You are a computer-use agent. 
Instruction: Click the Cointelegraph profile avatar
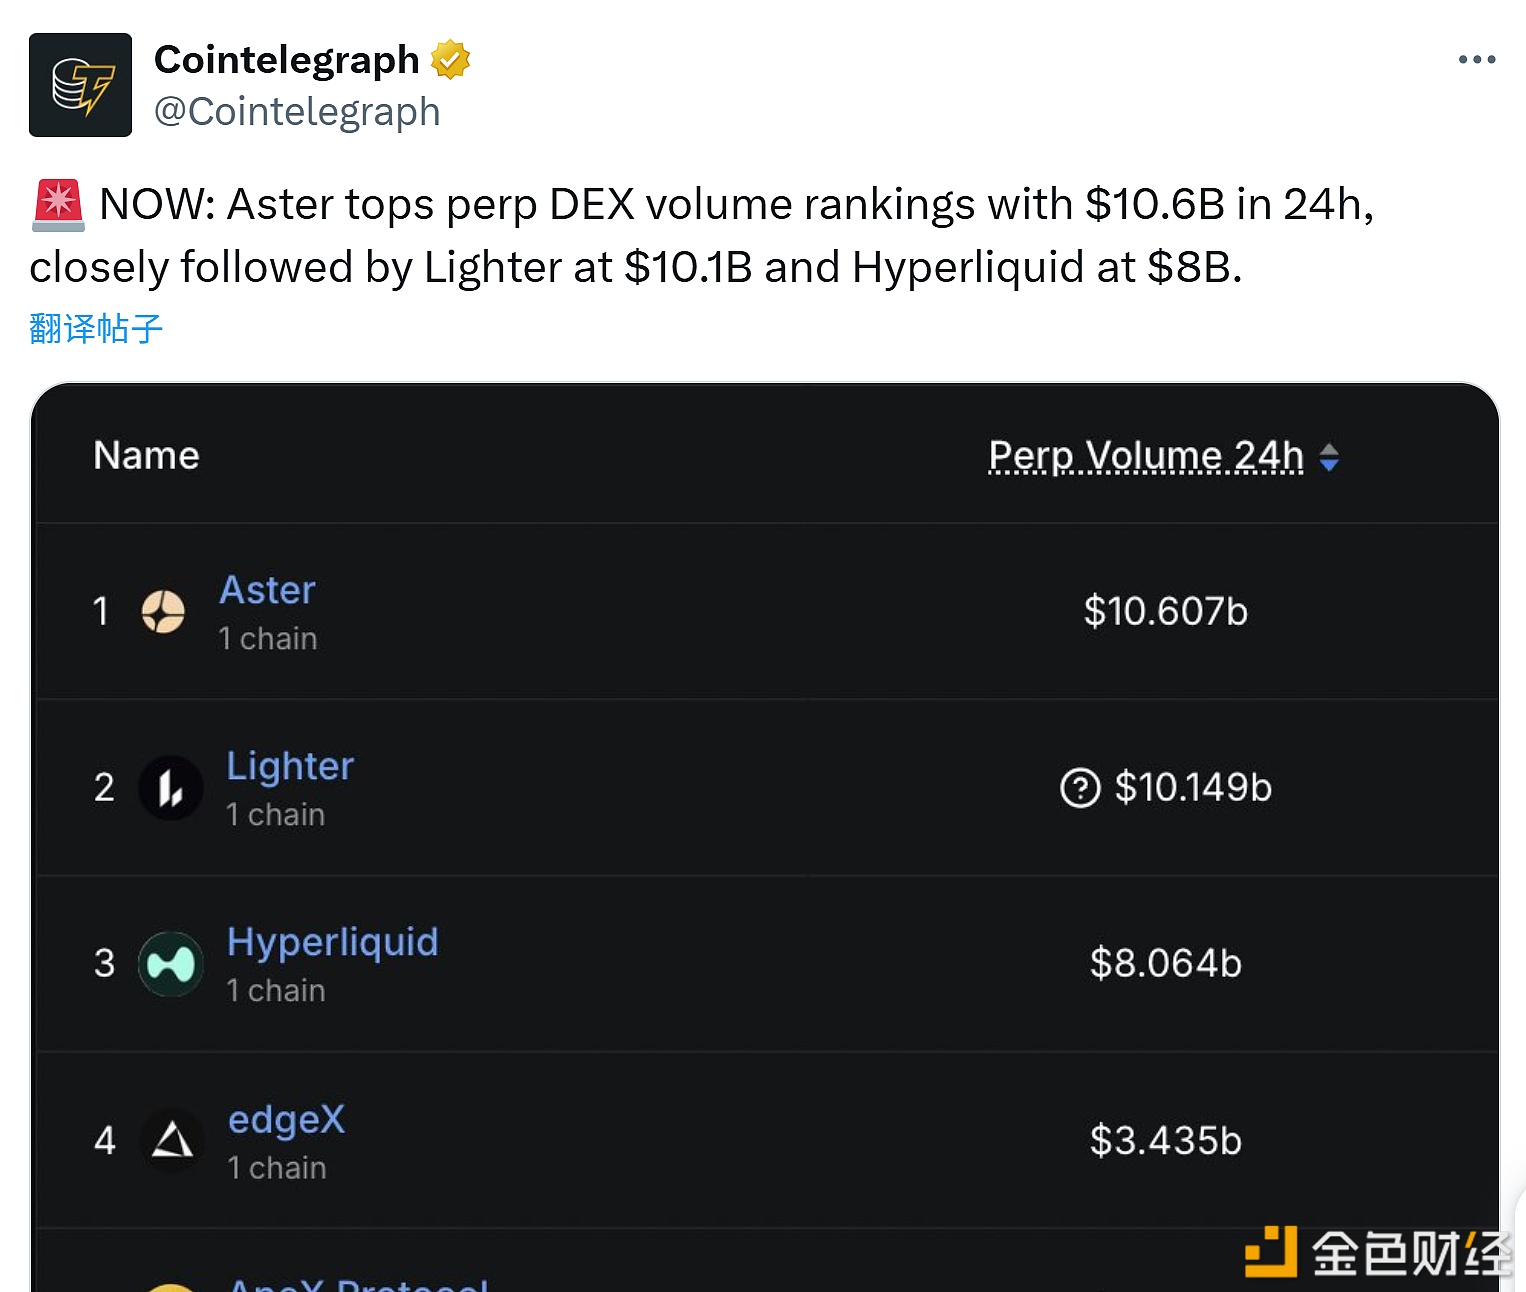(x=80, y=85)
